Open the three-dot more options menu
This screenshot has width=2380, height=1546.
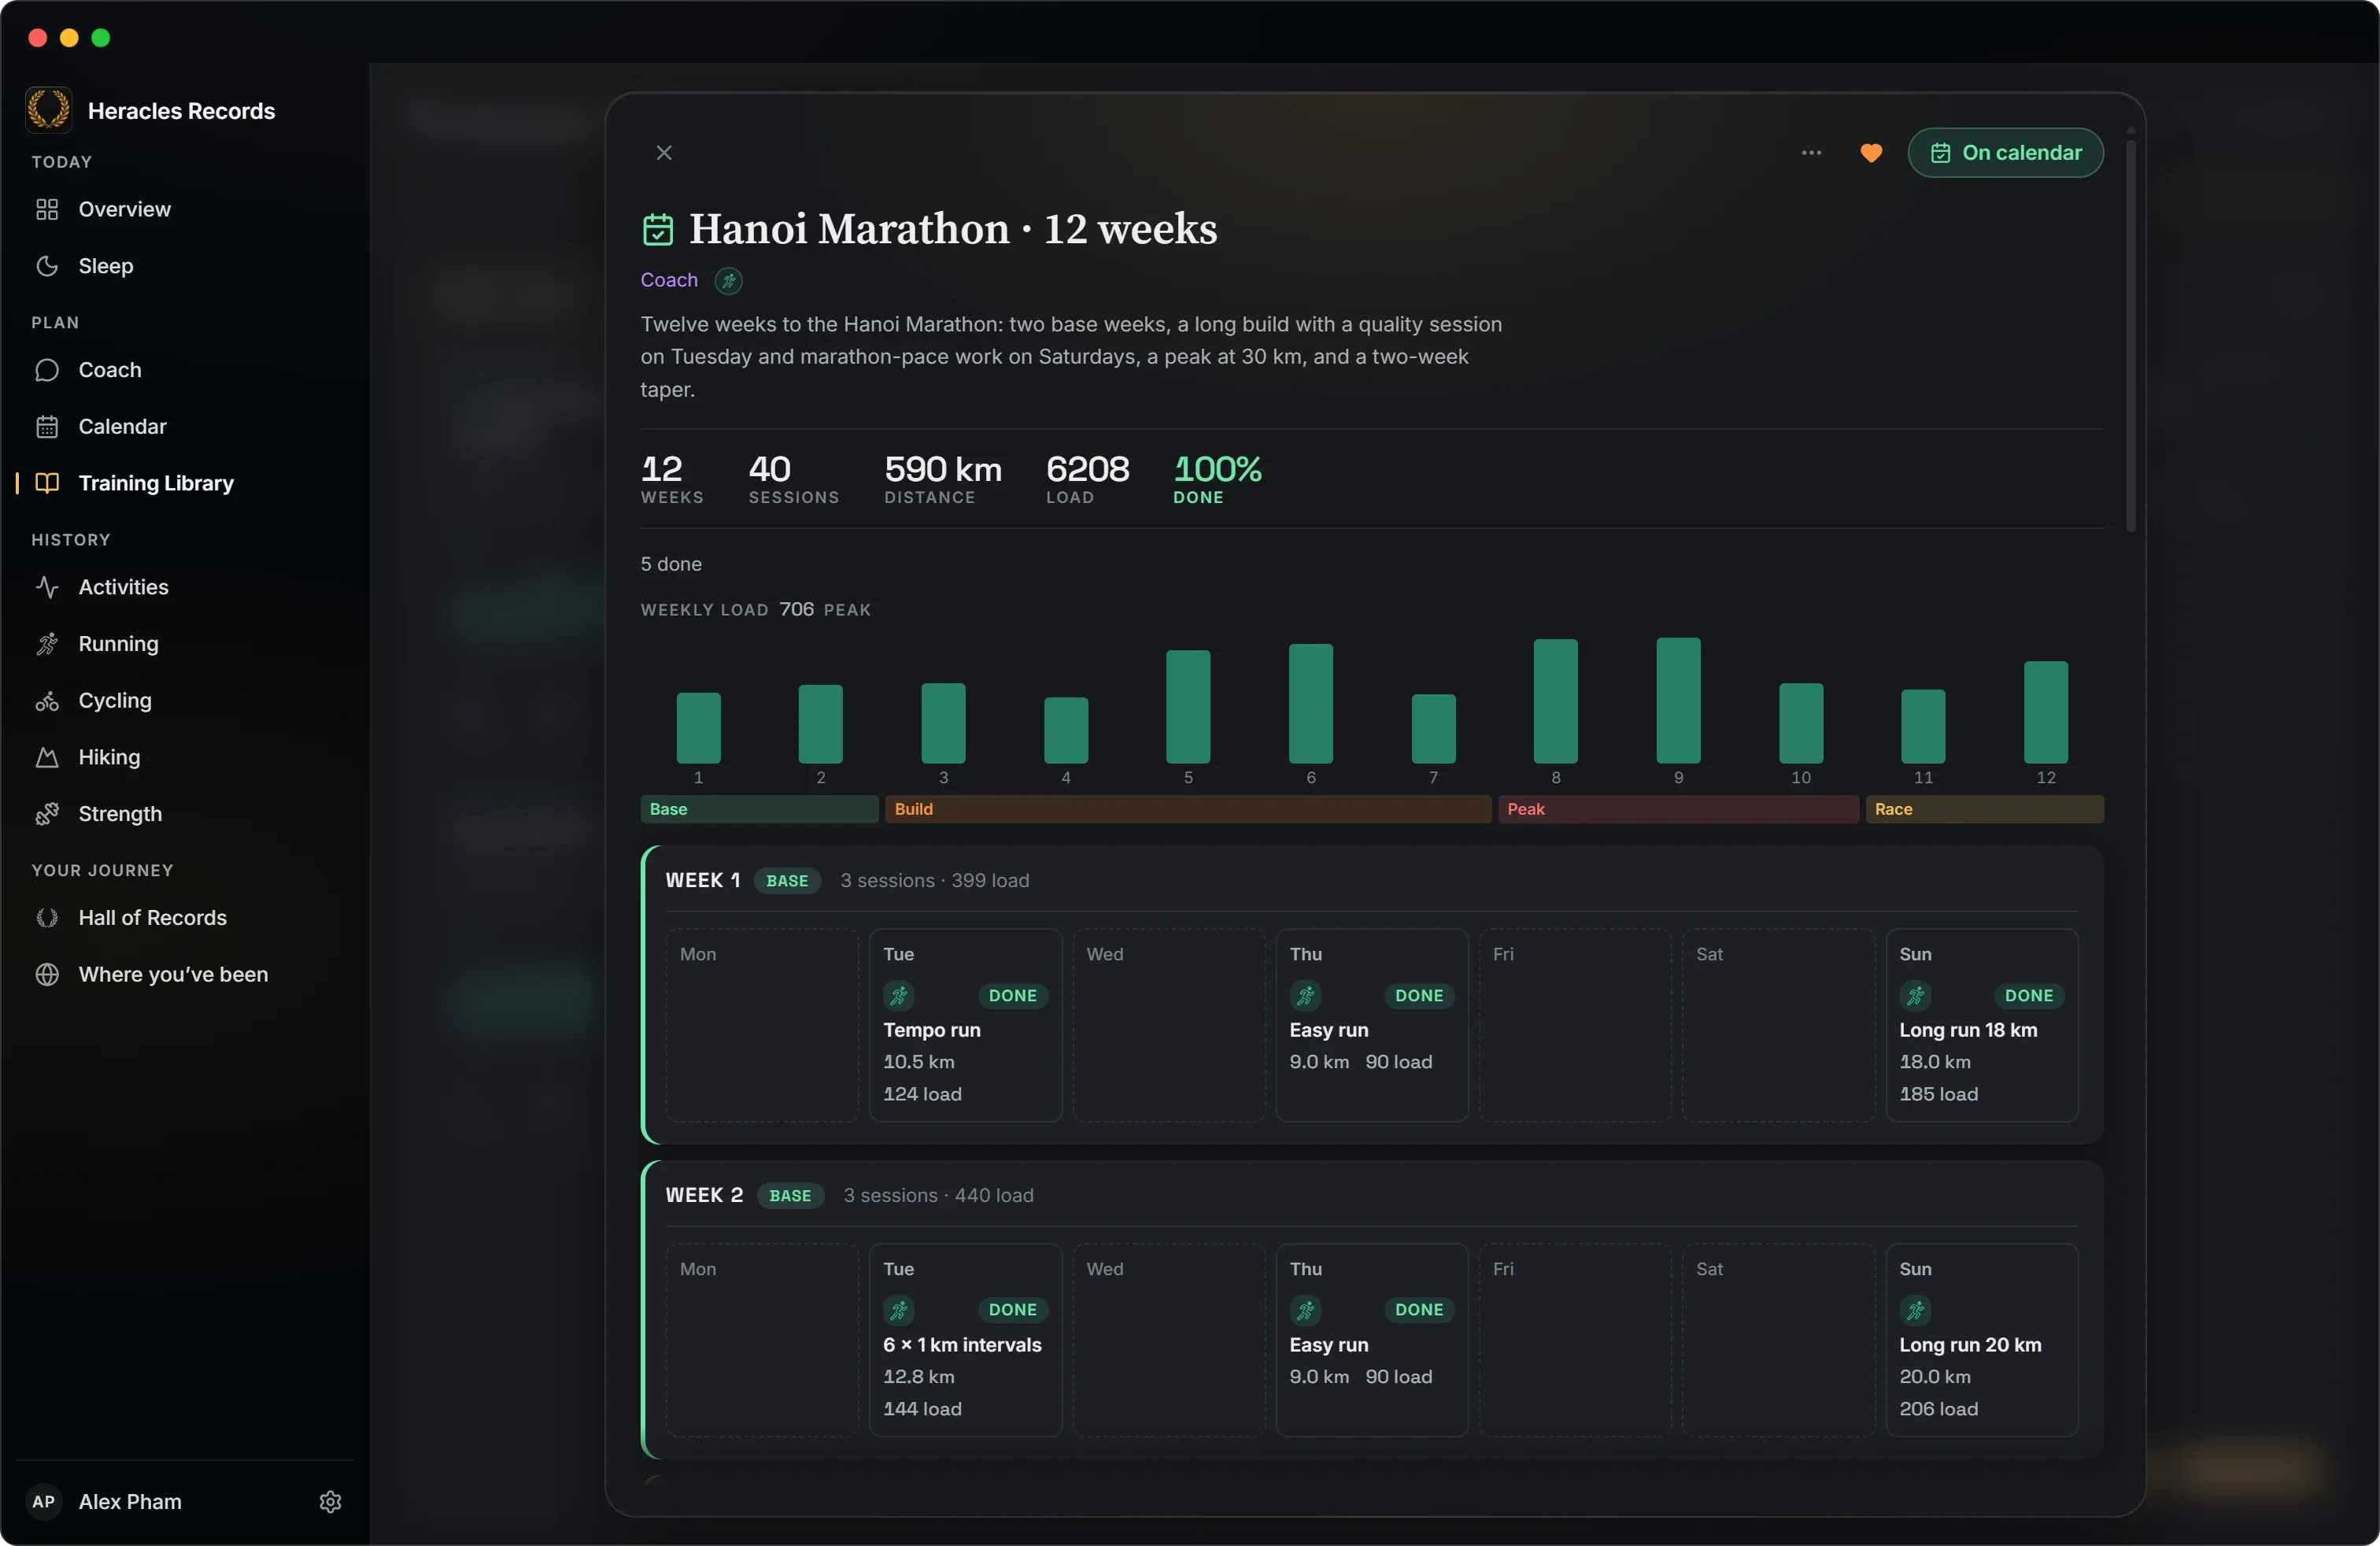coord(1811,153)
